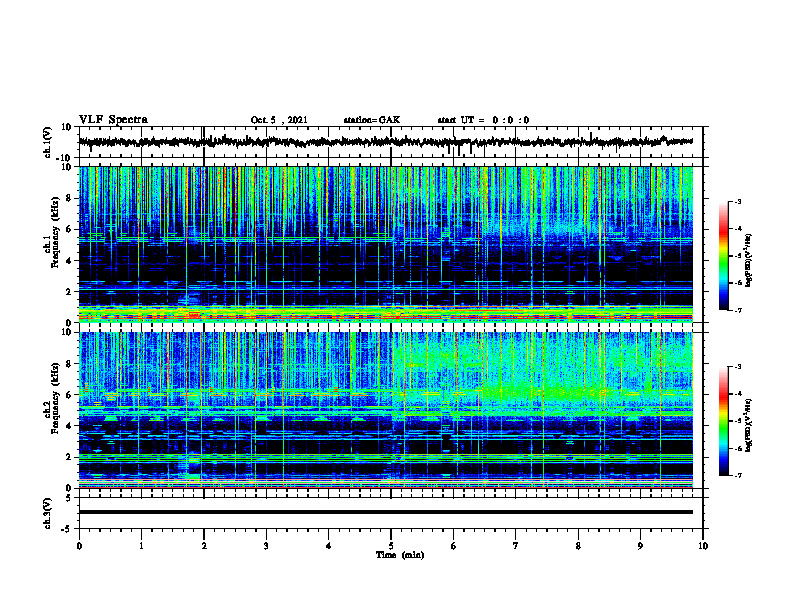792x612 pixels.
Task: Click the "-7" label on ch.2 color bar
Action: coord(738,476)
